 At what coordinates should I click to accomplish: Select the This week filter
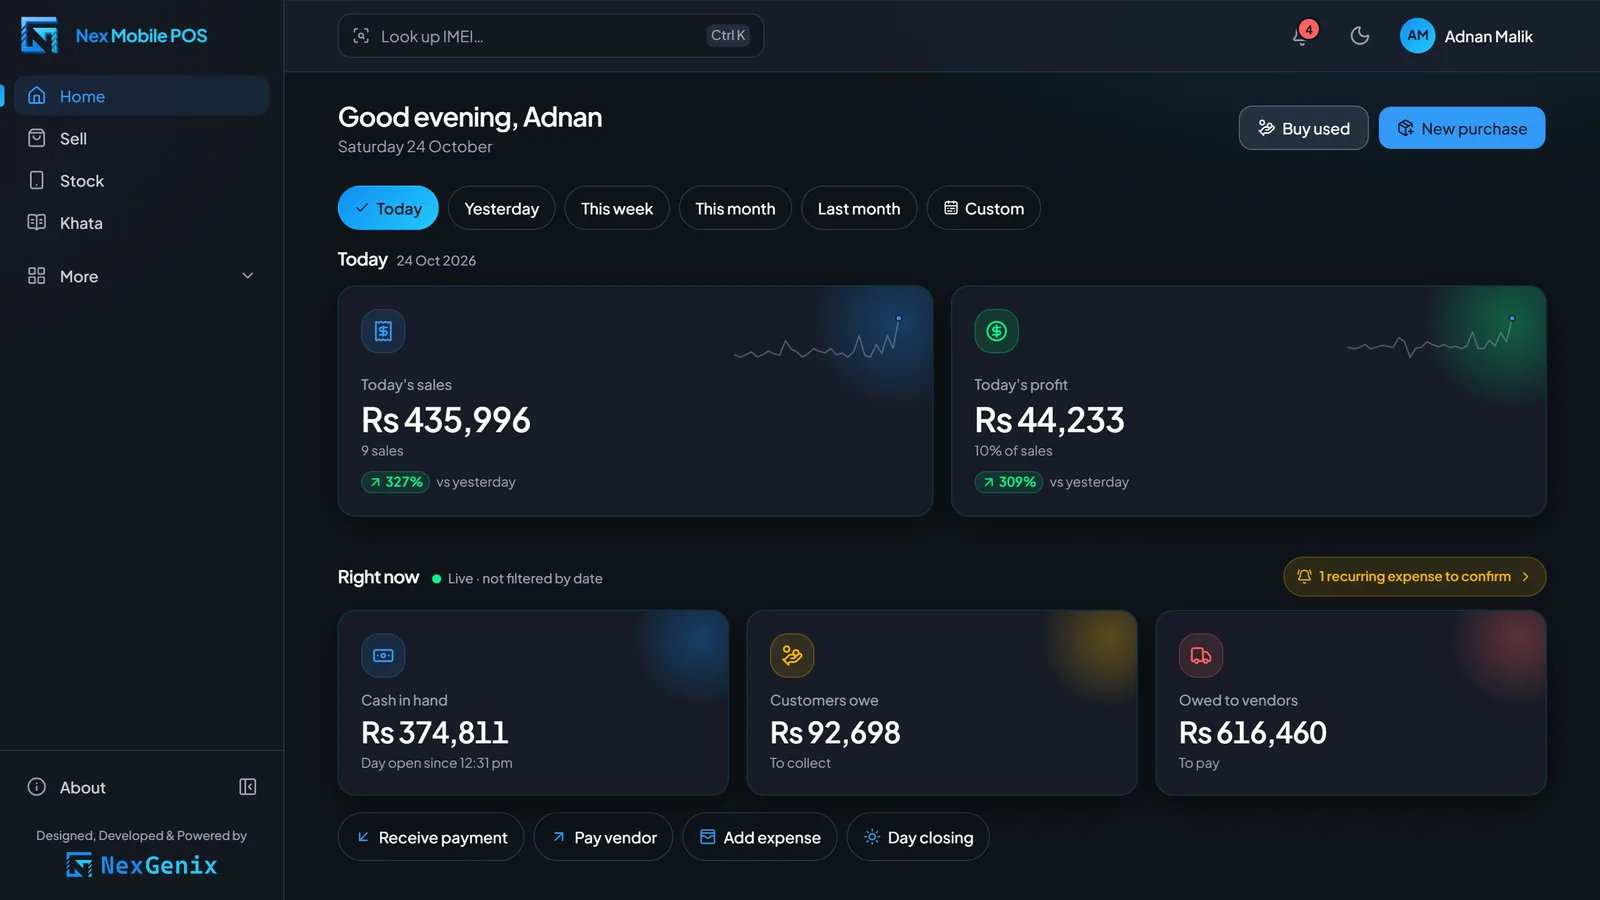pyautogui.click(x=617, y=208)
